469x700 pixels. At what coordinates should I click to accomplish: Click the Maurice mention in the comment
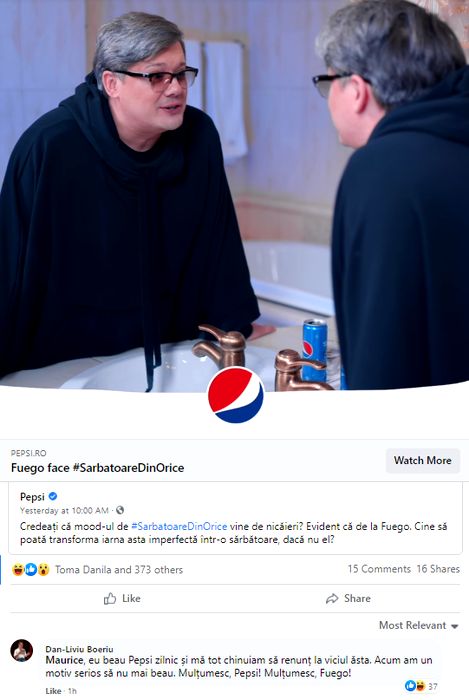coord(64,660)
